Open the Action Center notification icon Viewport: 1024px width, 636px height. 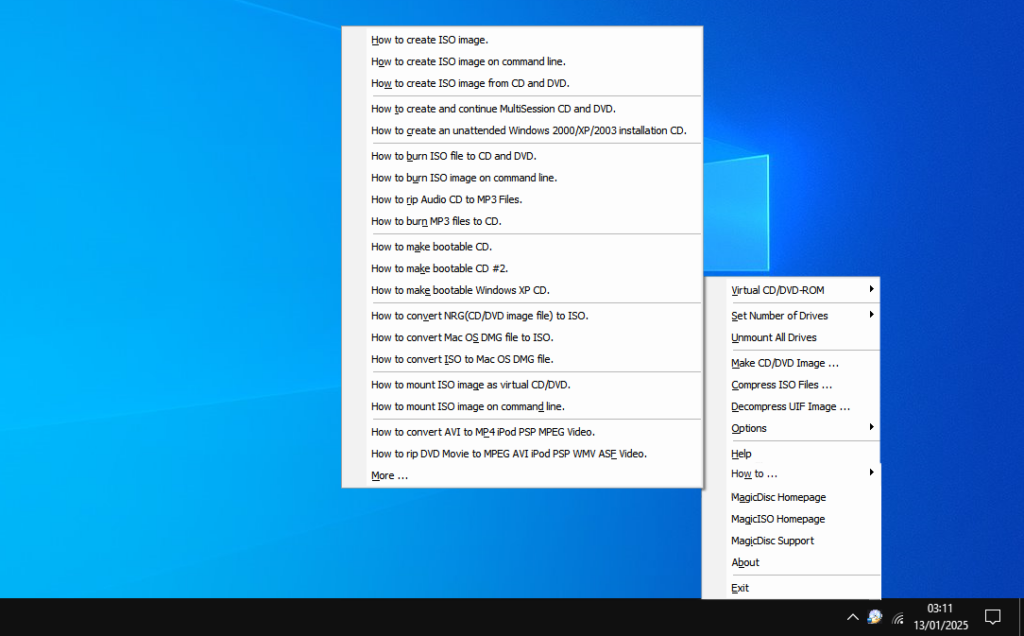pyautogui.click(x=991, y=616)
